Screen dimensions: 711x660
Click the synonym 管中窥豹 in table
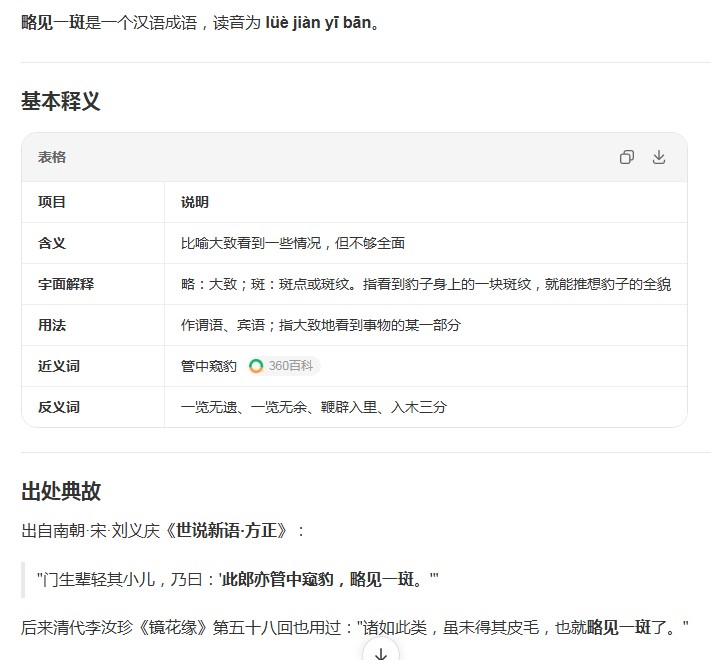[x=209, y=366]
